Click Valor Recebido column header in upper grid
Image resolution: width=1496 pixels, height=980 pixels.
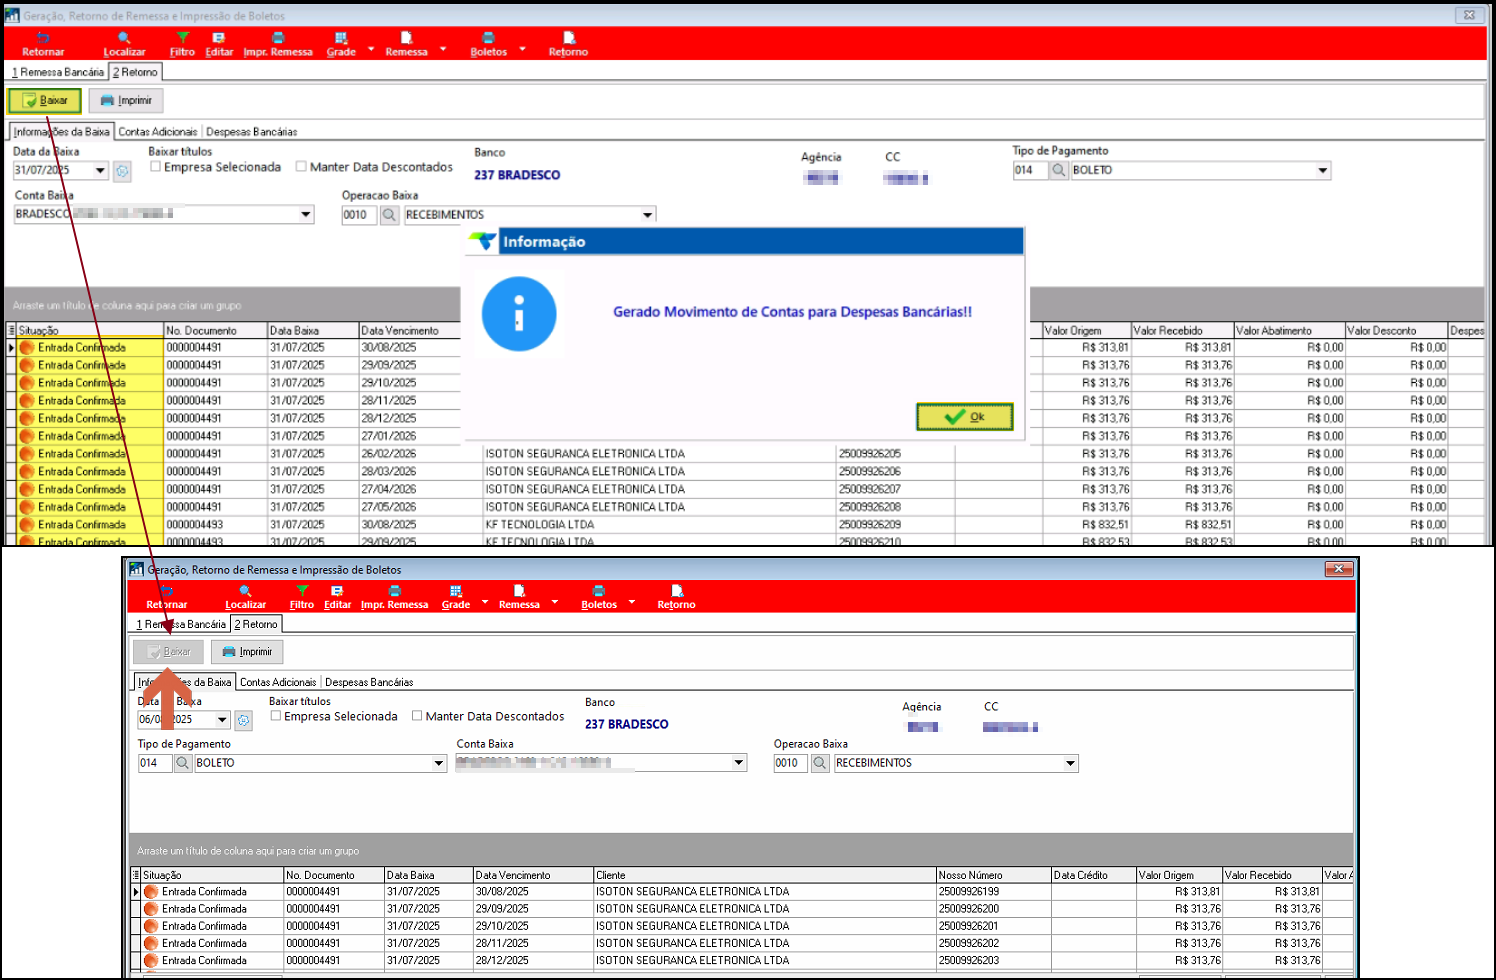(1182, 330)
